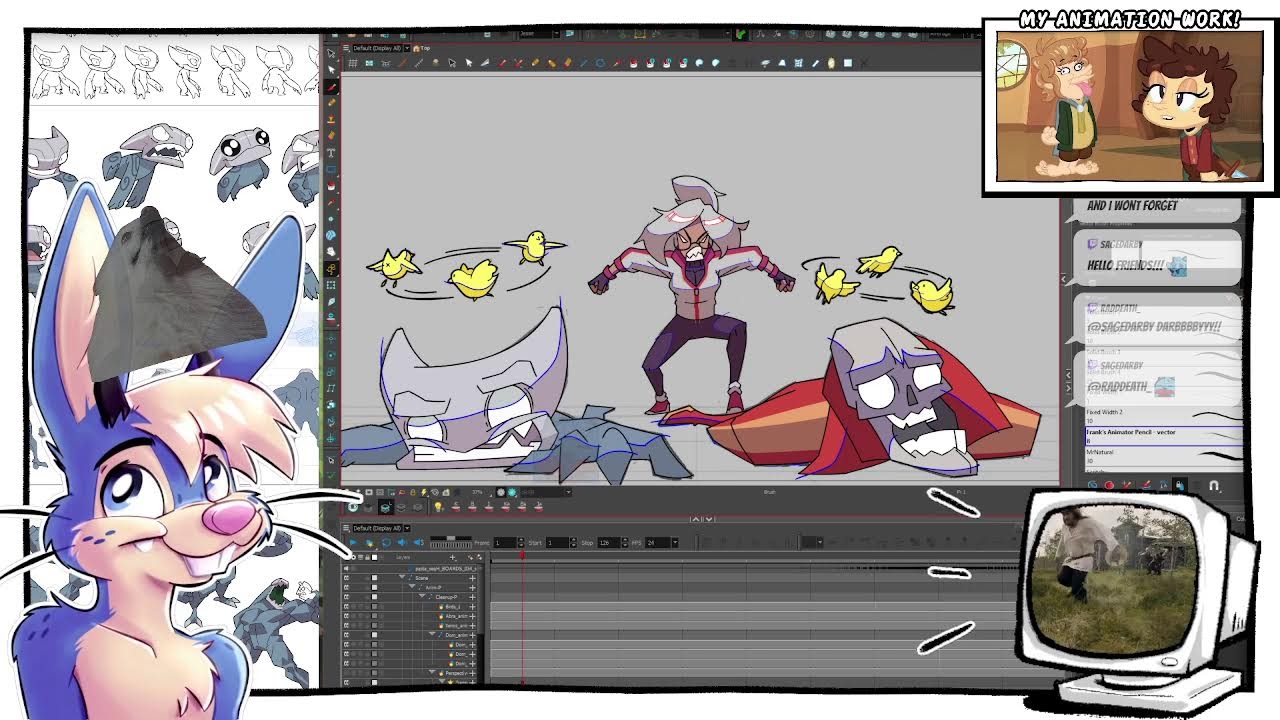Select the Rectangle shape tool

[331, 169]
